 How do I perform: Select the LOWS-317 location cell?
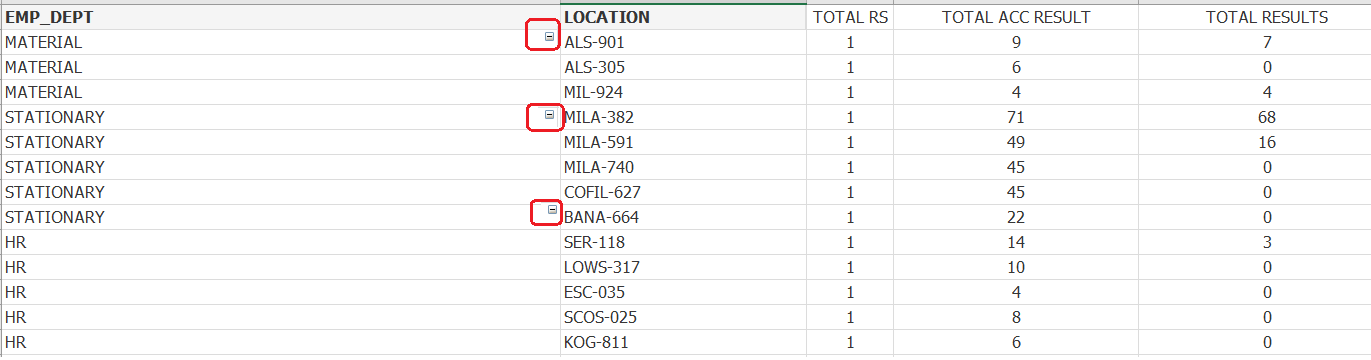683,267
